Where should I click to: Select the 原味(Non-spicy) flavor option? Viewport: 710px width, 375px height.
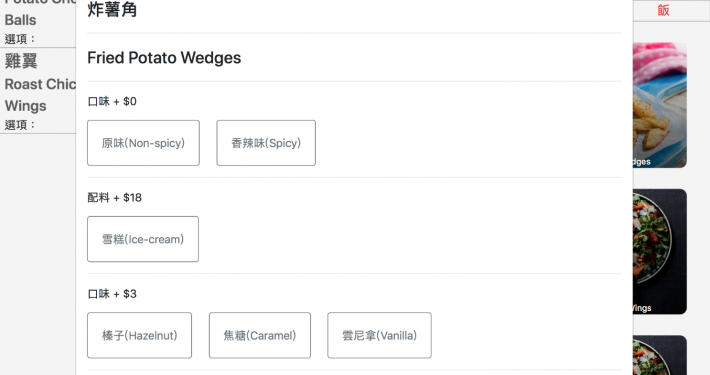(143, 143)
